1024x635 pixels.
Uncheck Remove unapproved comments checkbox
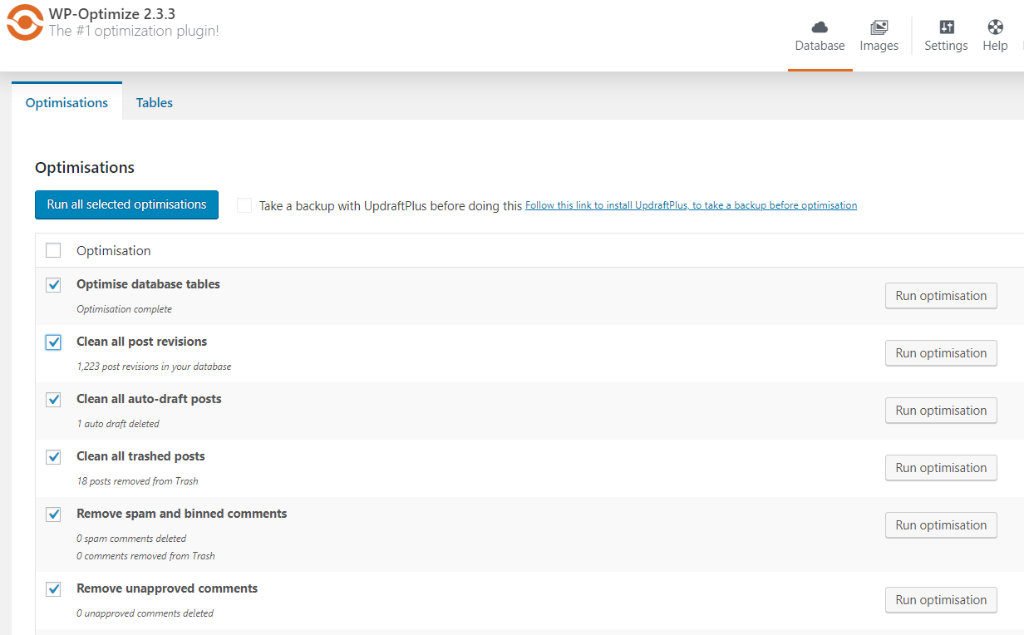[54, 589]
